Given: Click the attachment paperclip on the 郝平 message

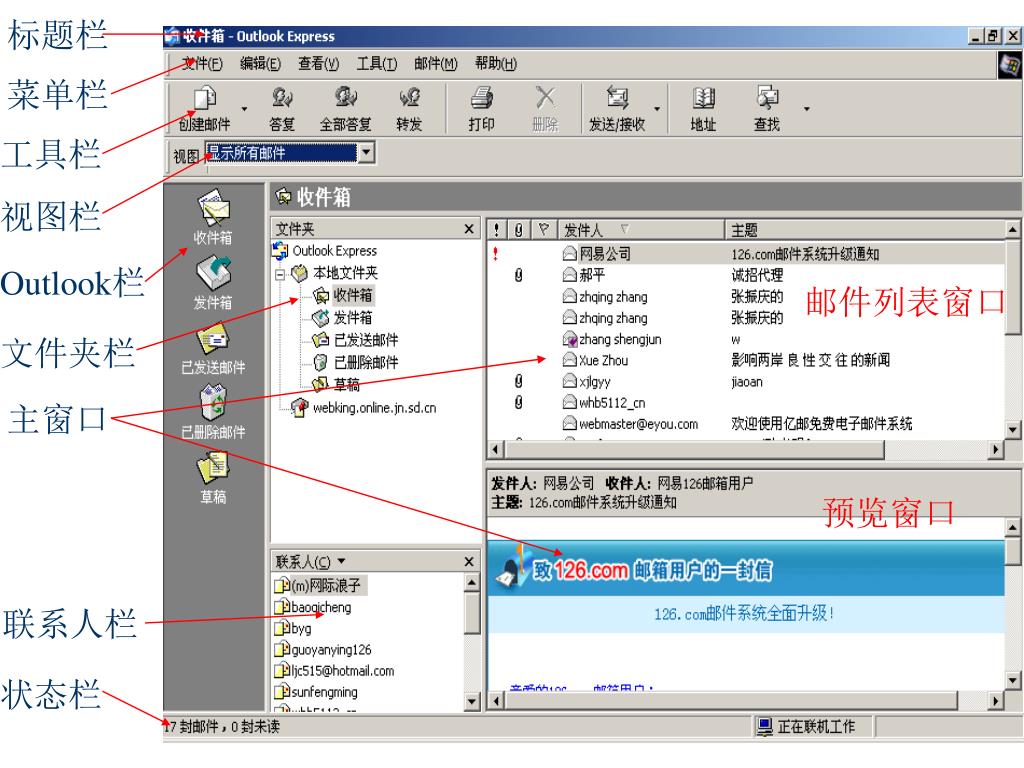Looking at the screenshot, I should [x=519, y=275].
